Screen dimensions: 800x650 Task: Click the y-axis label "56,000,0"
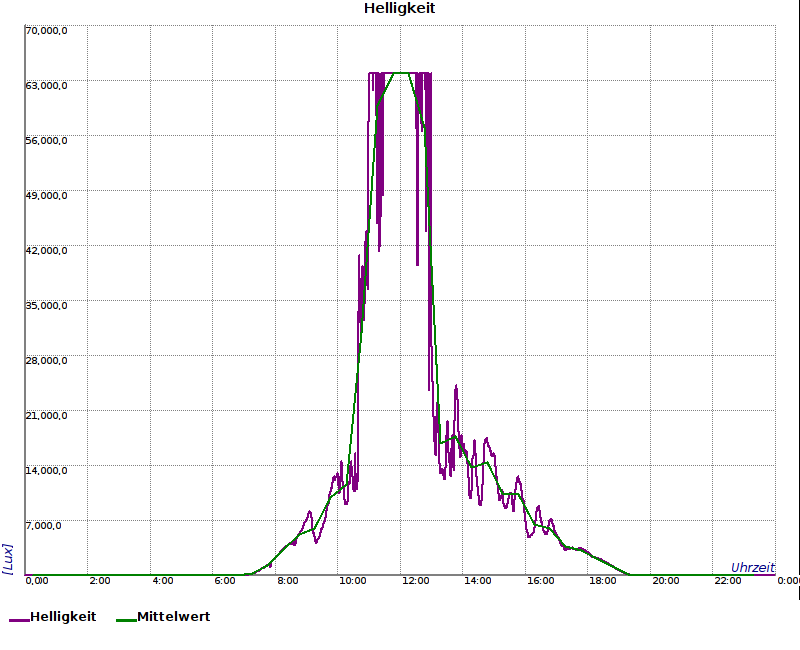pyautogui.click(x=46, y=141)
